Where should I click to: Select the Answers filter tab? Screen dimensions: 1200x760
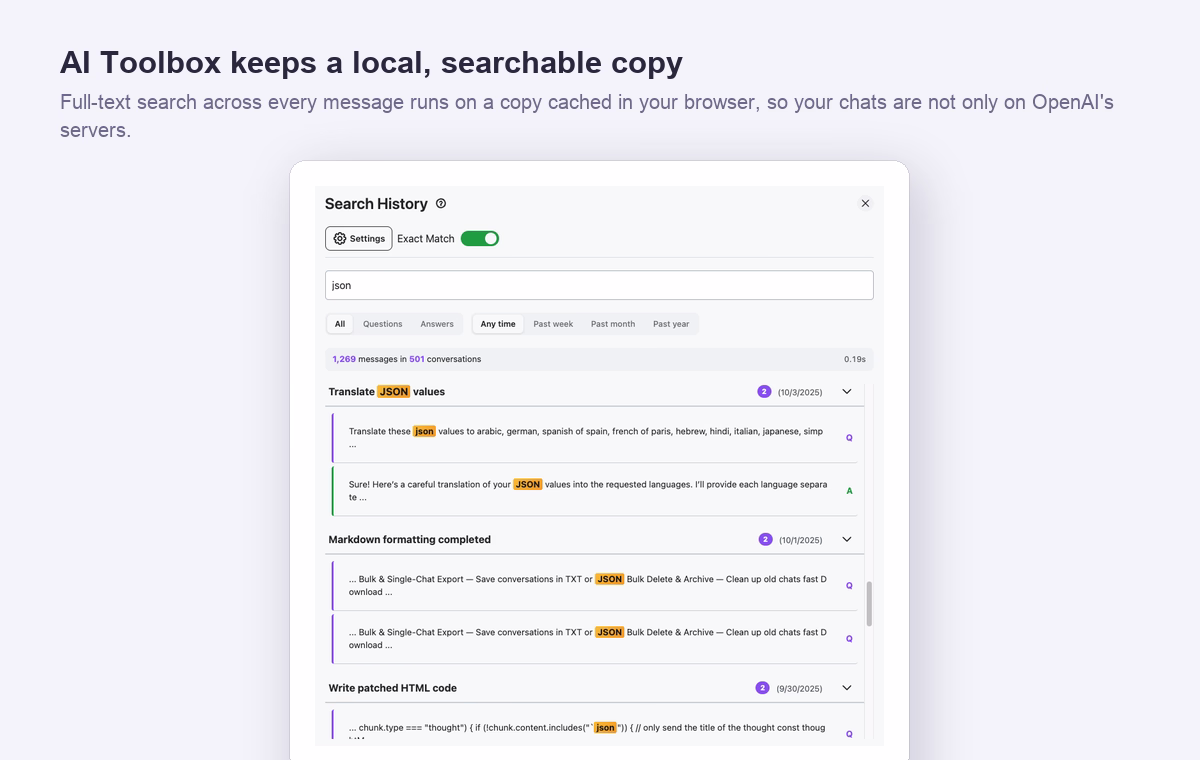click(x=437, y=324)
